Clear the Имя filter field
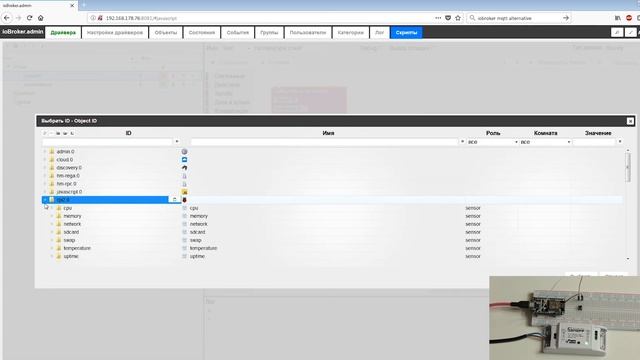The height and width of the screenshot is (360, 640). (x=462, y=142)
